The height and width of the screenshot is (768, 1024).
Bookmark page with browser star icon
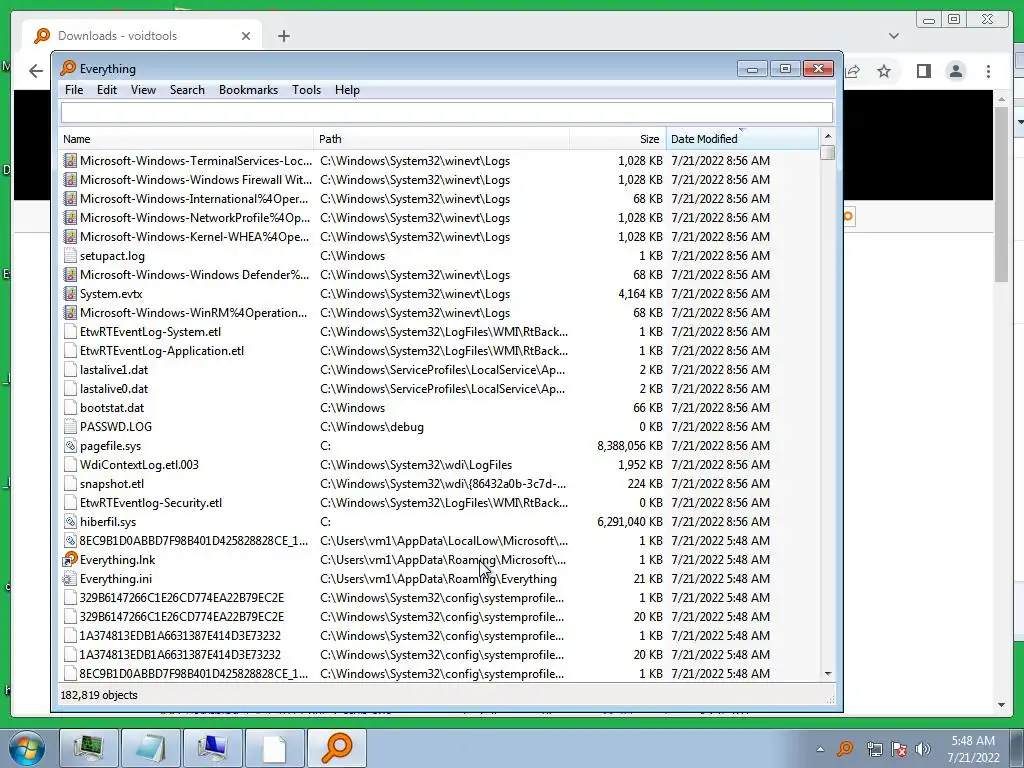[x=884, y=71]
